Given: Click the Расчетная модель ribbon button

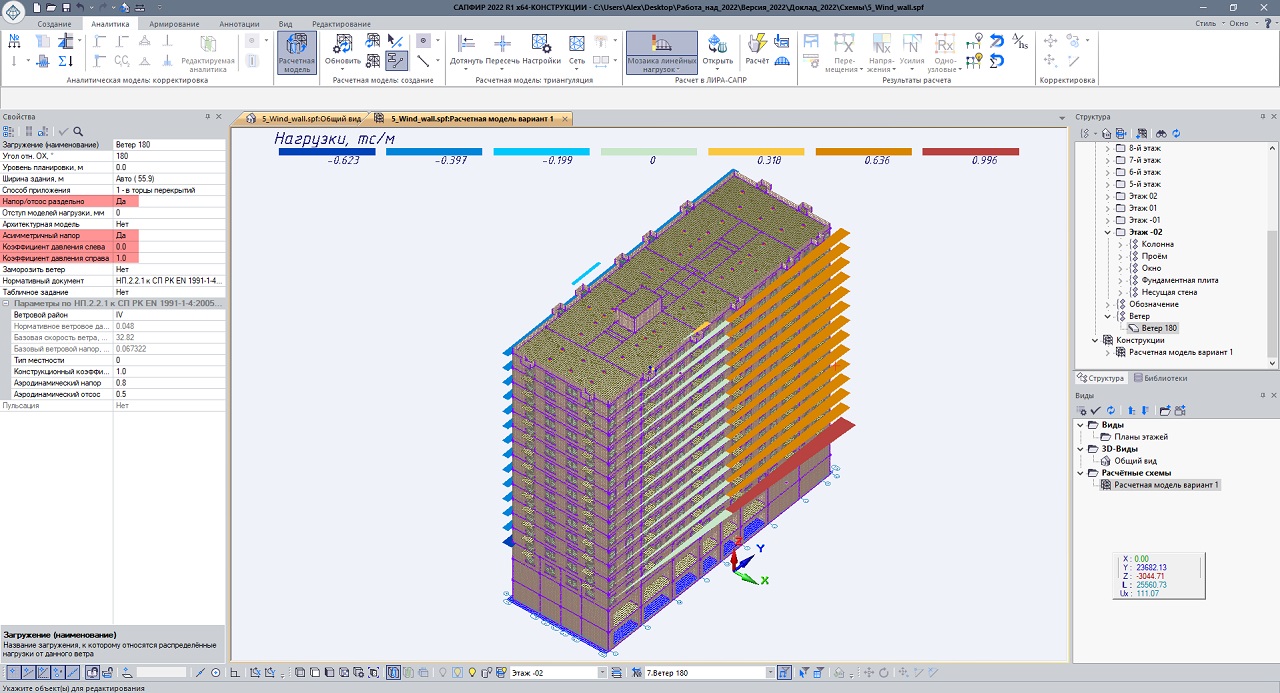Looking at the screenshot, I should coord(296,52).
